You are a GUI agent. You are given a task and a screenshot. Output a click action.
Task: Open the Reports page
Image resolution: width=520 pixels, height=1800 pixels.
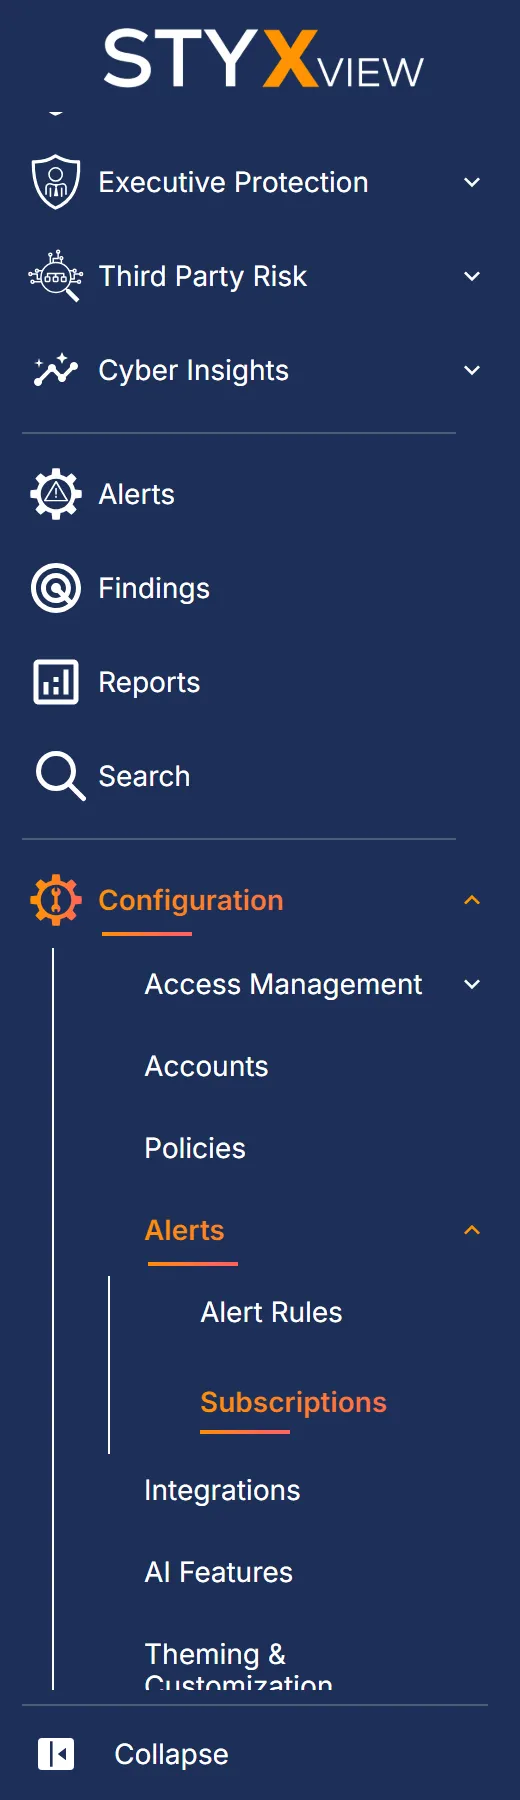pyautogui.click(x=149, y=682)
